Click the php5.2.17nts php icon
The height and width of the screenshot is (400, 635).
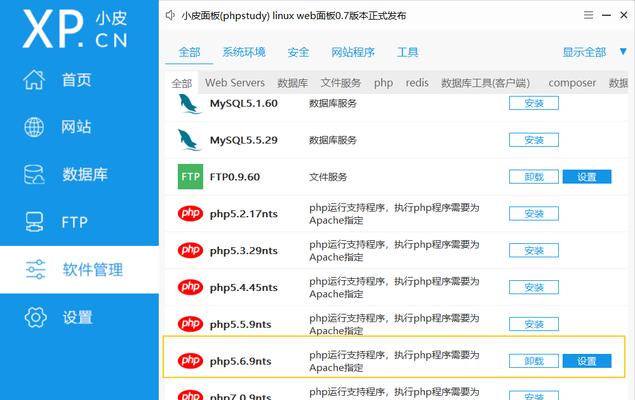tap(190, 213)
